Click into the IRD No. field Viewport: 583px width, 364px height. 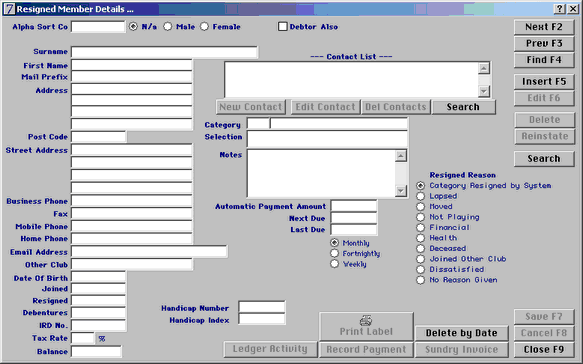99,325
